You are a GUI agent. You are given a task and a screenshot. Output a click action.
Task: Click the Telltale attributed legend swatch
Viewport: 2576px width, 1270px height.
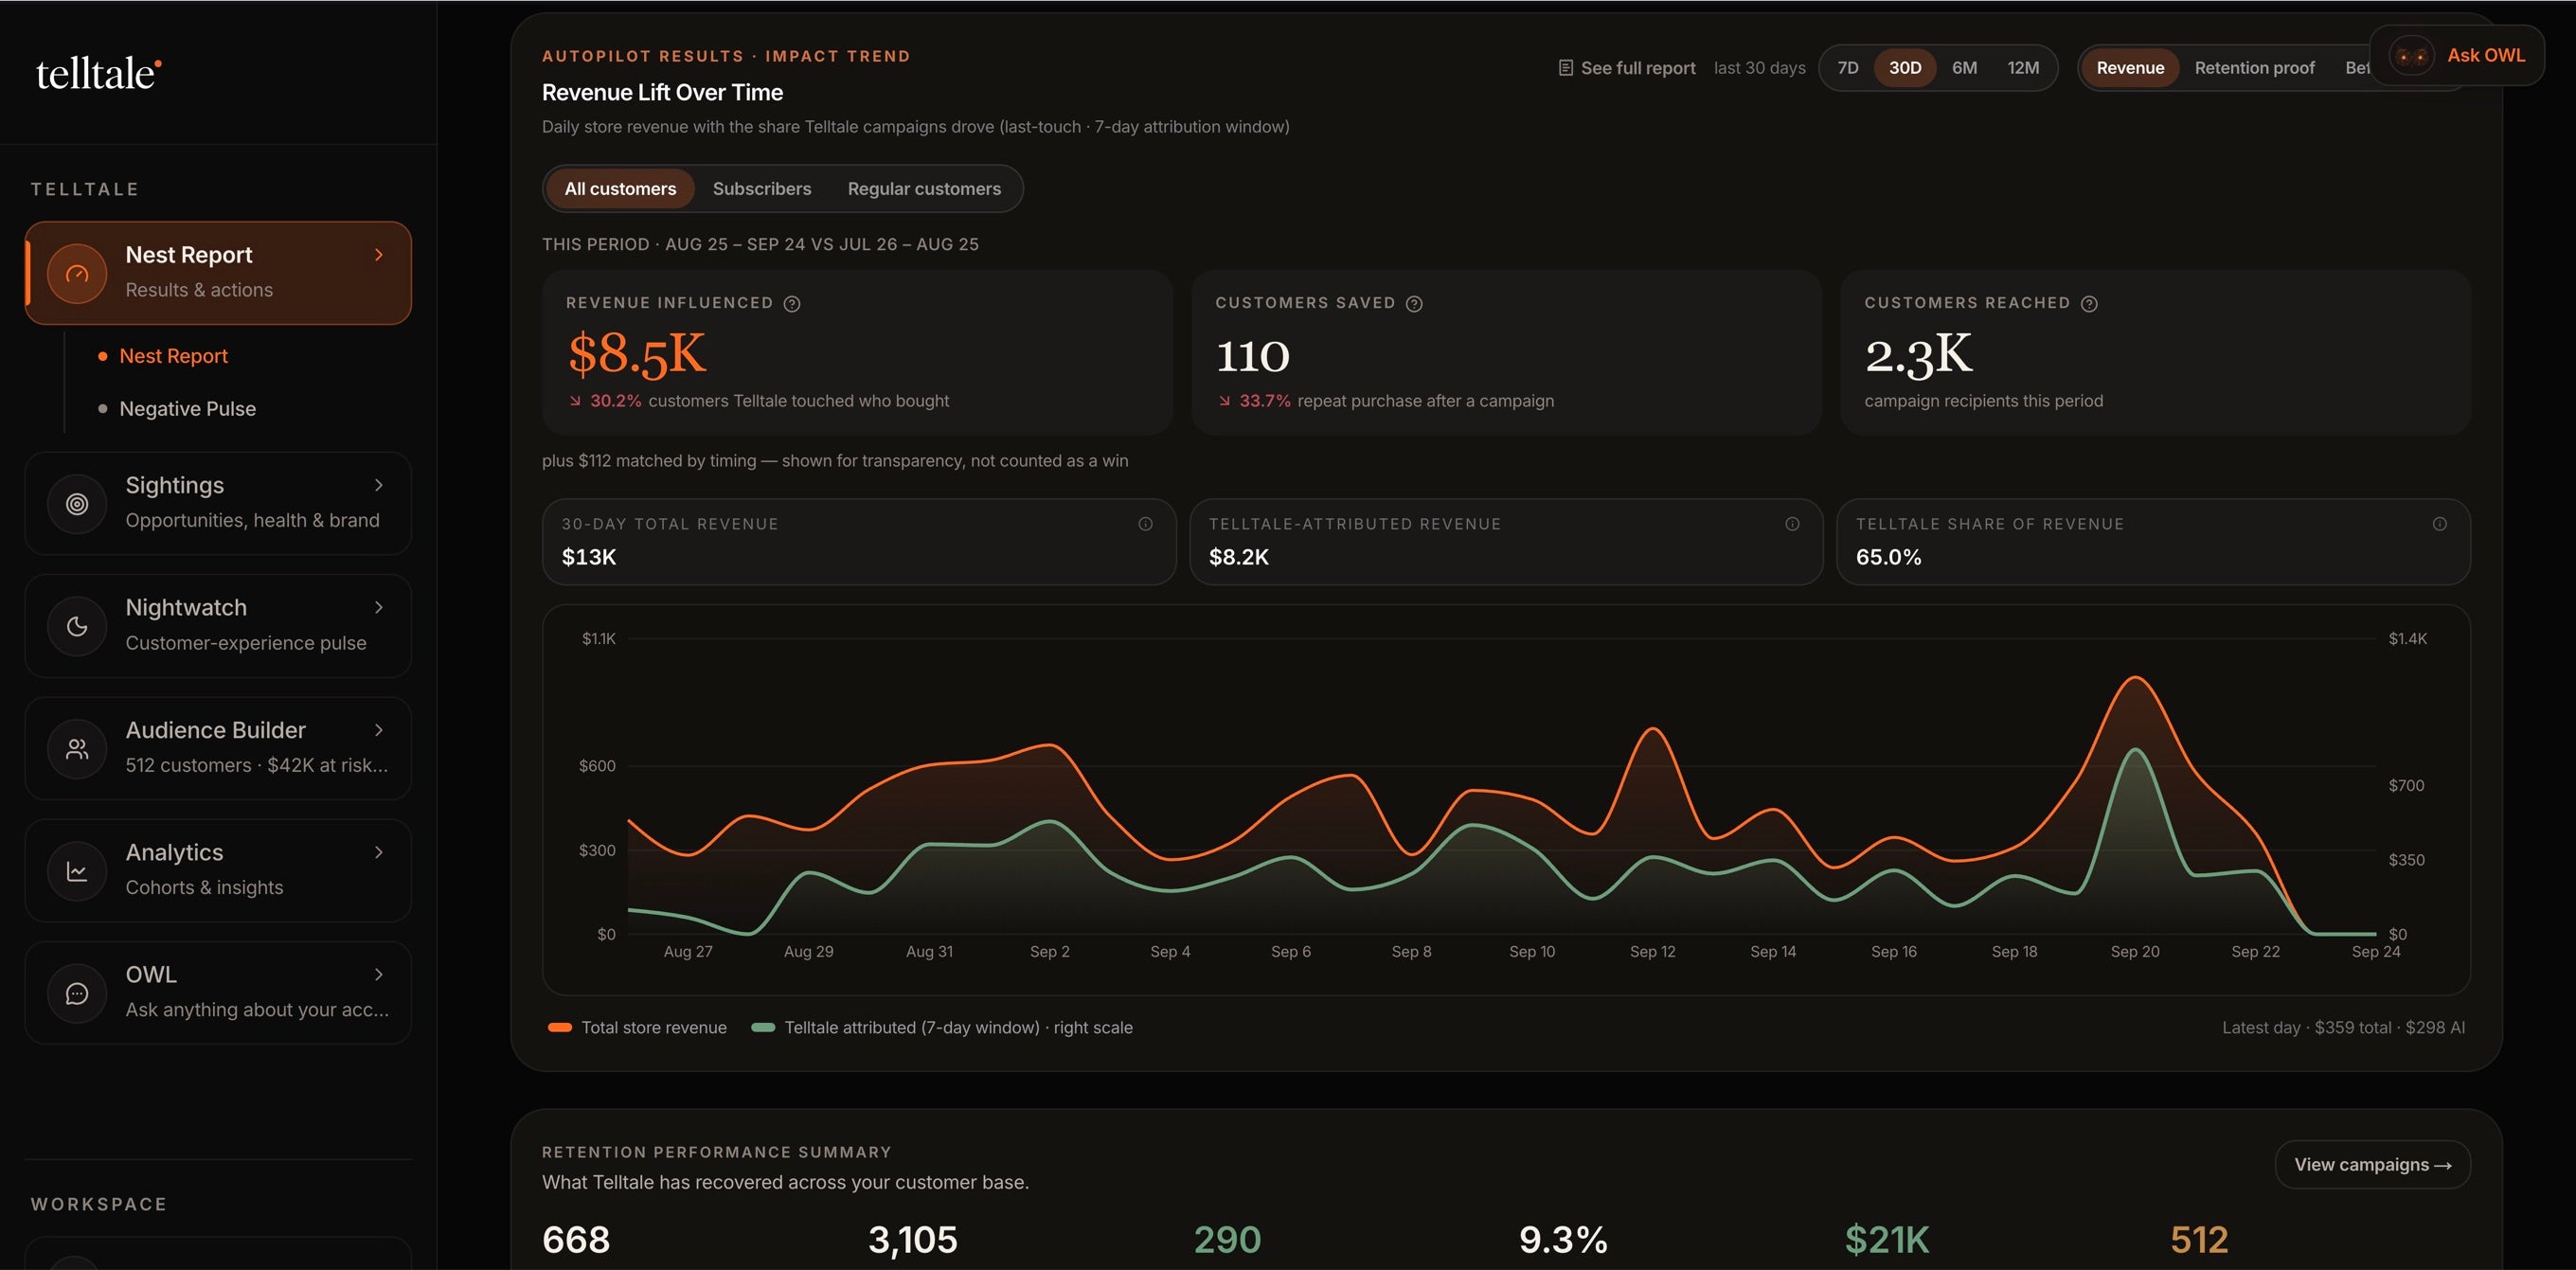[763, 1028]
